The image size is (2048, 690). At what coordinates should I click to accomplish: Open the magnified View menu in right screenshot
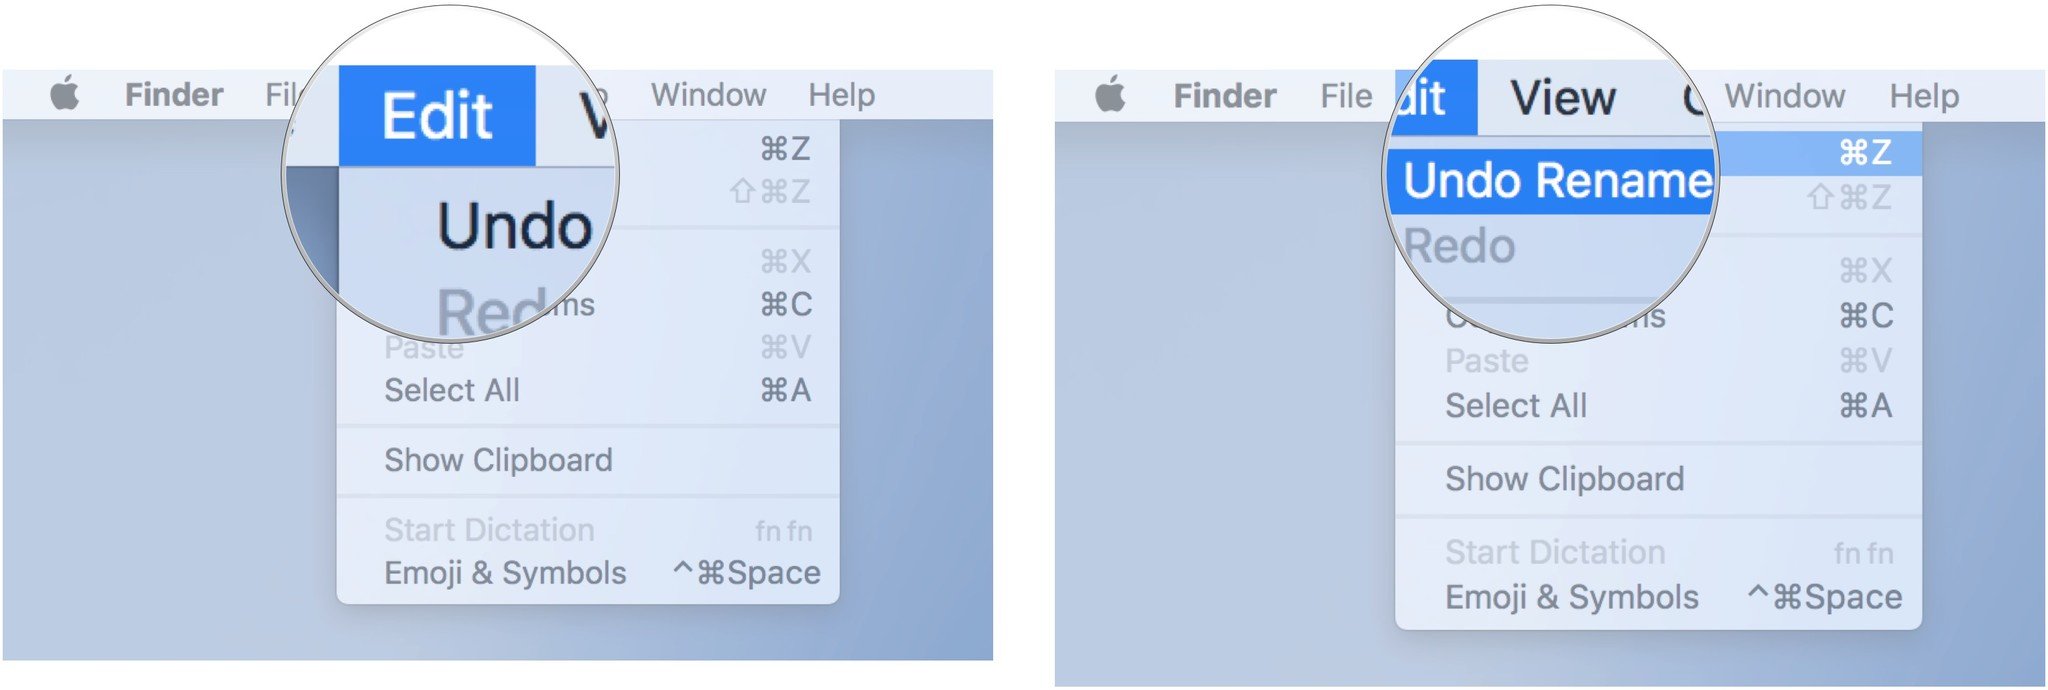point(1562,98)
